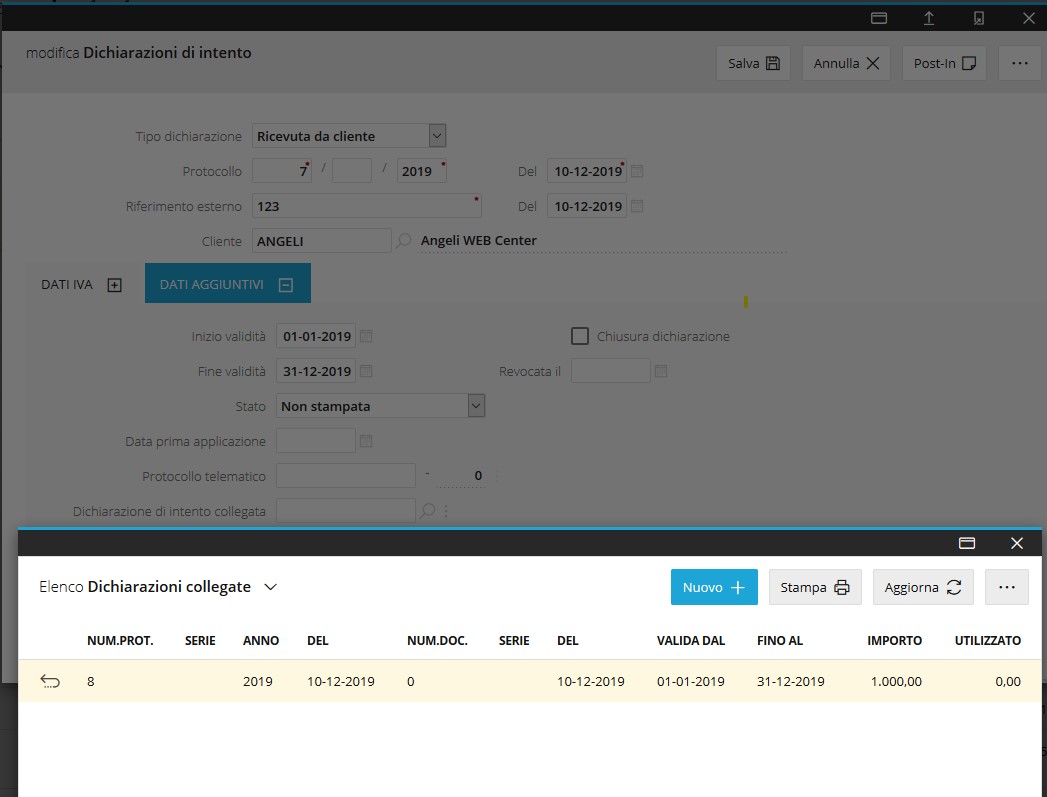Open calendar picker for Fine validità date

pos(366,371)
